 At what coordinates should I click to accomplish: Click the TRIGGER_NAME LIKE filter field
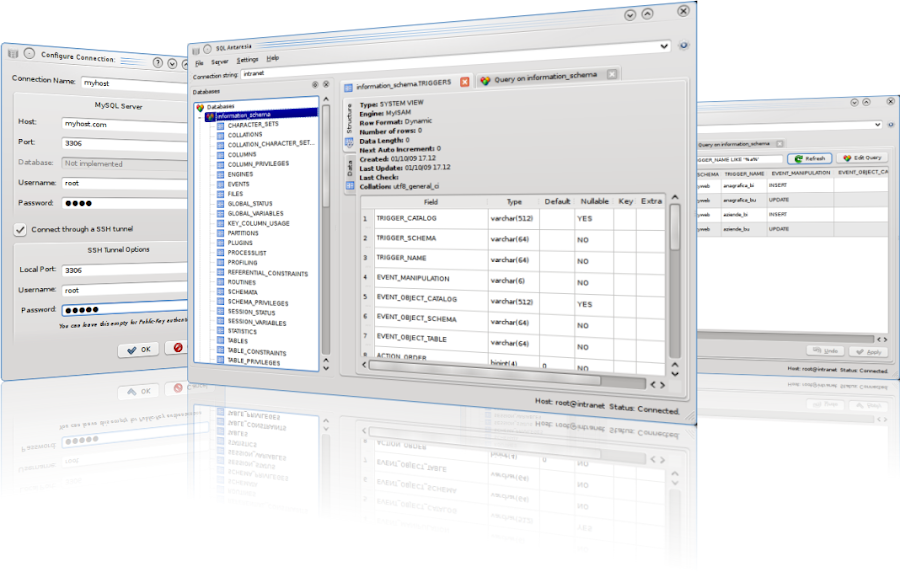[740, 159]
